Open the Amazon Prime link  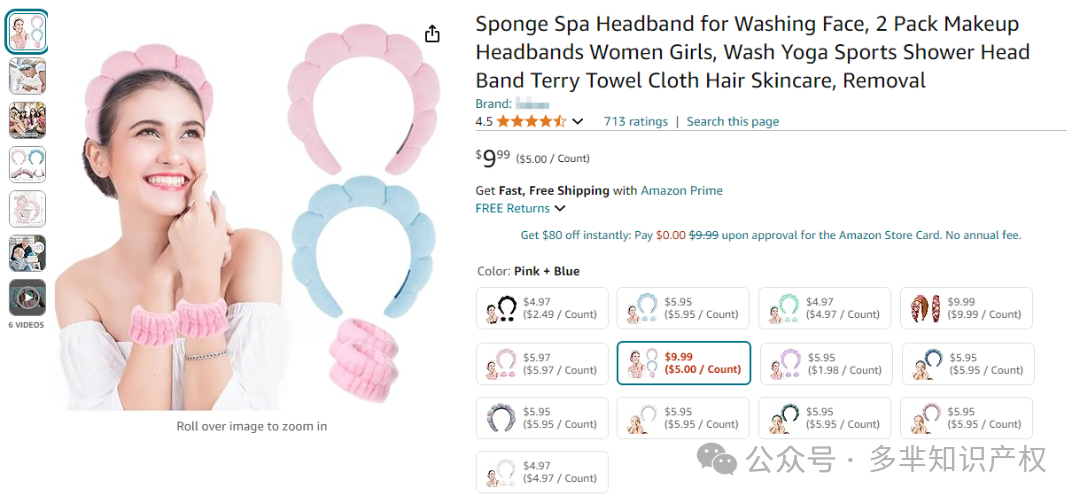[682, 191]
